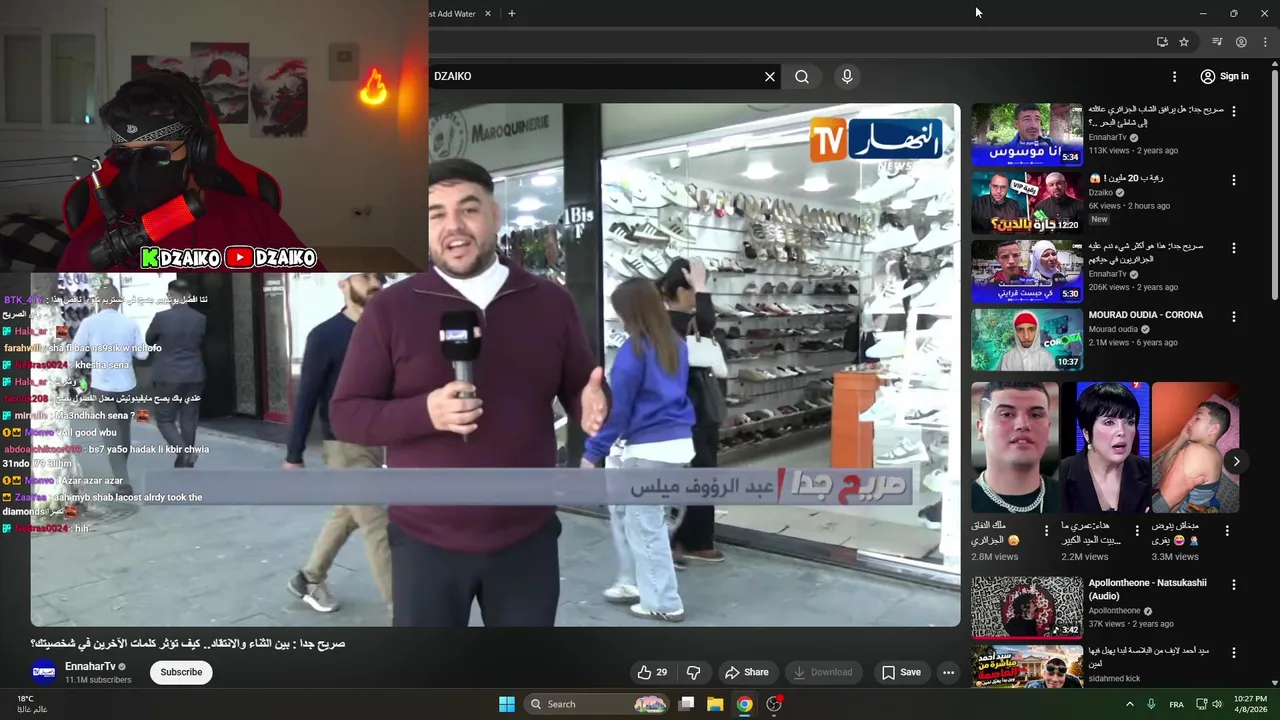Open the Windows Start menu
This screenshot has height=720, width=1280.
pos(507,704)
